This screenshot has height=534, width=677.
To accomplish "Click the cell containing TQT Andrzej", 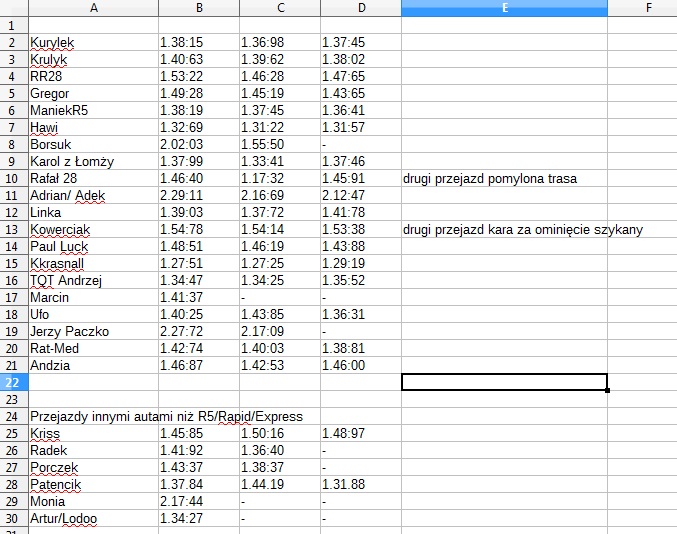I will 93,281.
